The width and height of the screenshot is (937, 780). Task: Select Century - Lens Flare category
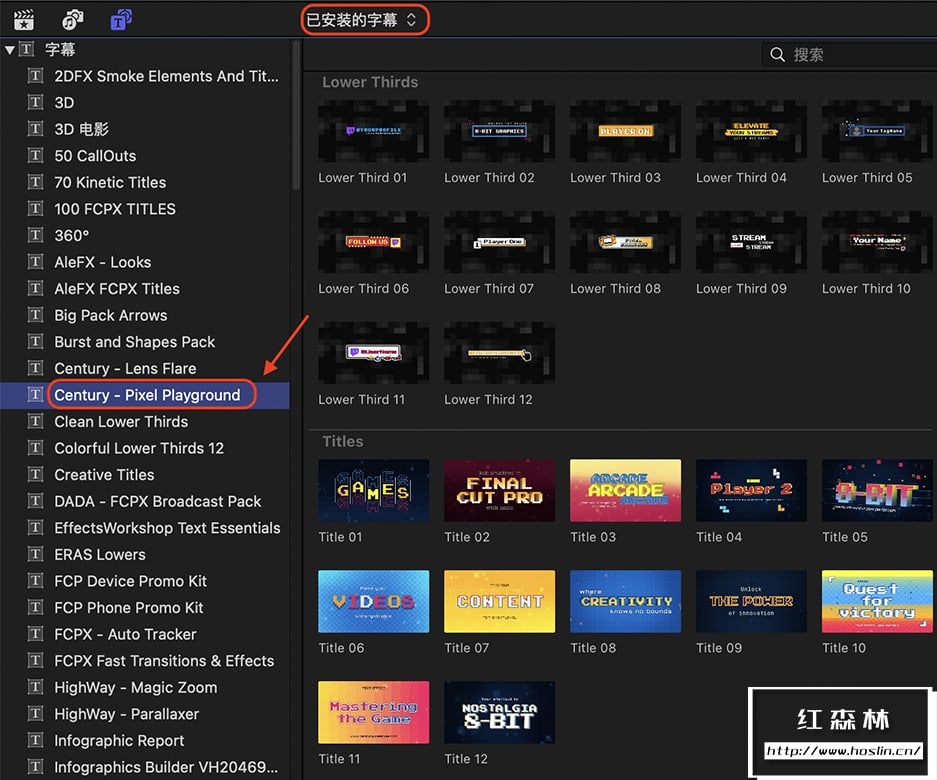(145, 369)
